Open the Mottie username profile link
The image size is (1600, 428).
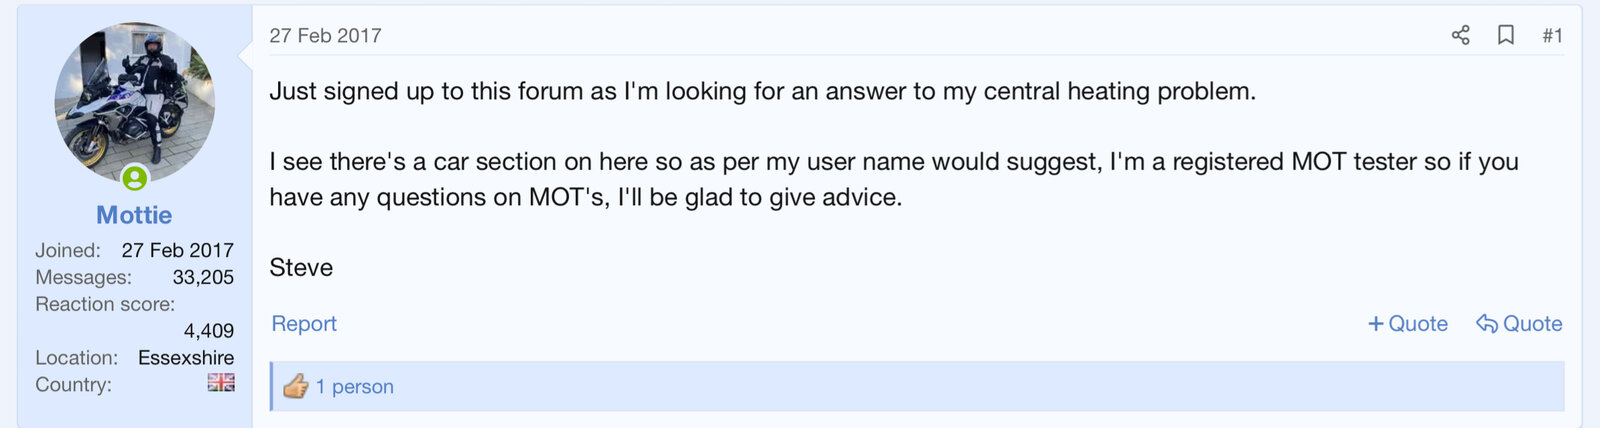134,215
